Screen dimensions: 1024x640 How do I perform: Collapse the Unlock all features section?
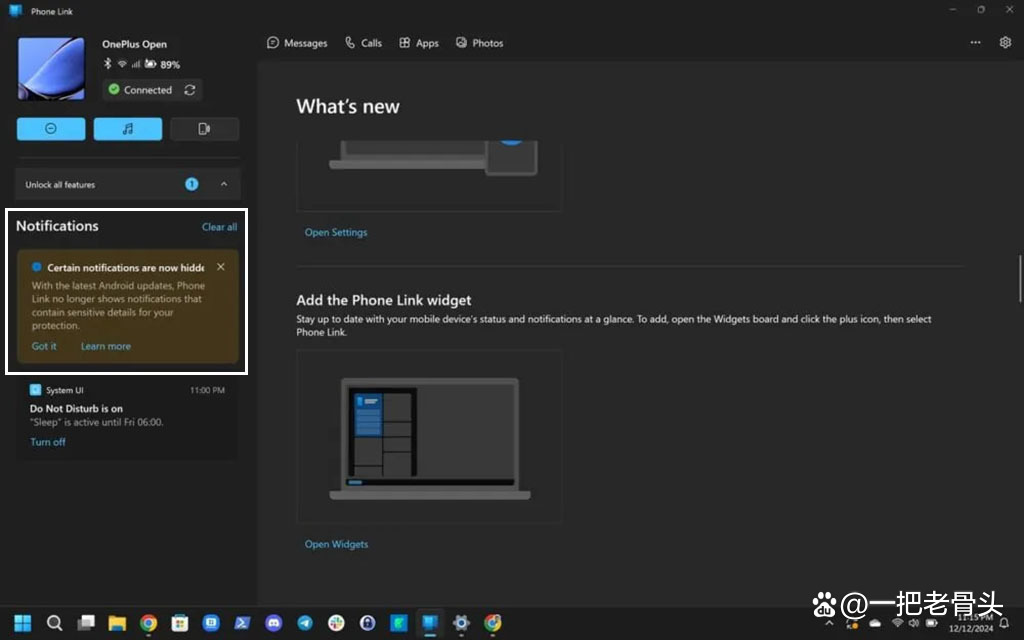224,184
